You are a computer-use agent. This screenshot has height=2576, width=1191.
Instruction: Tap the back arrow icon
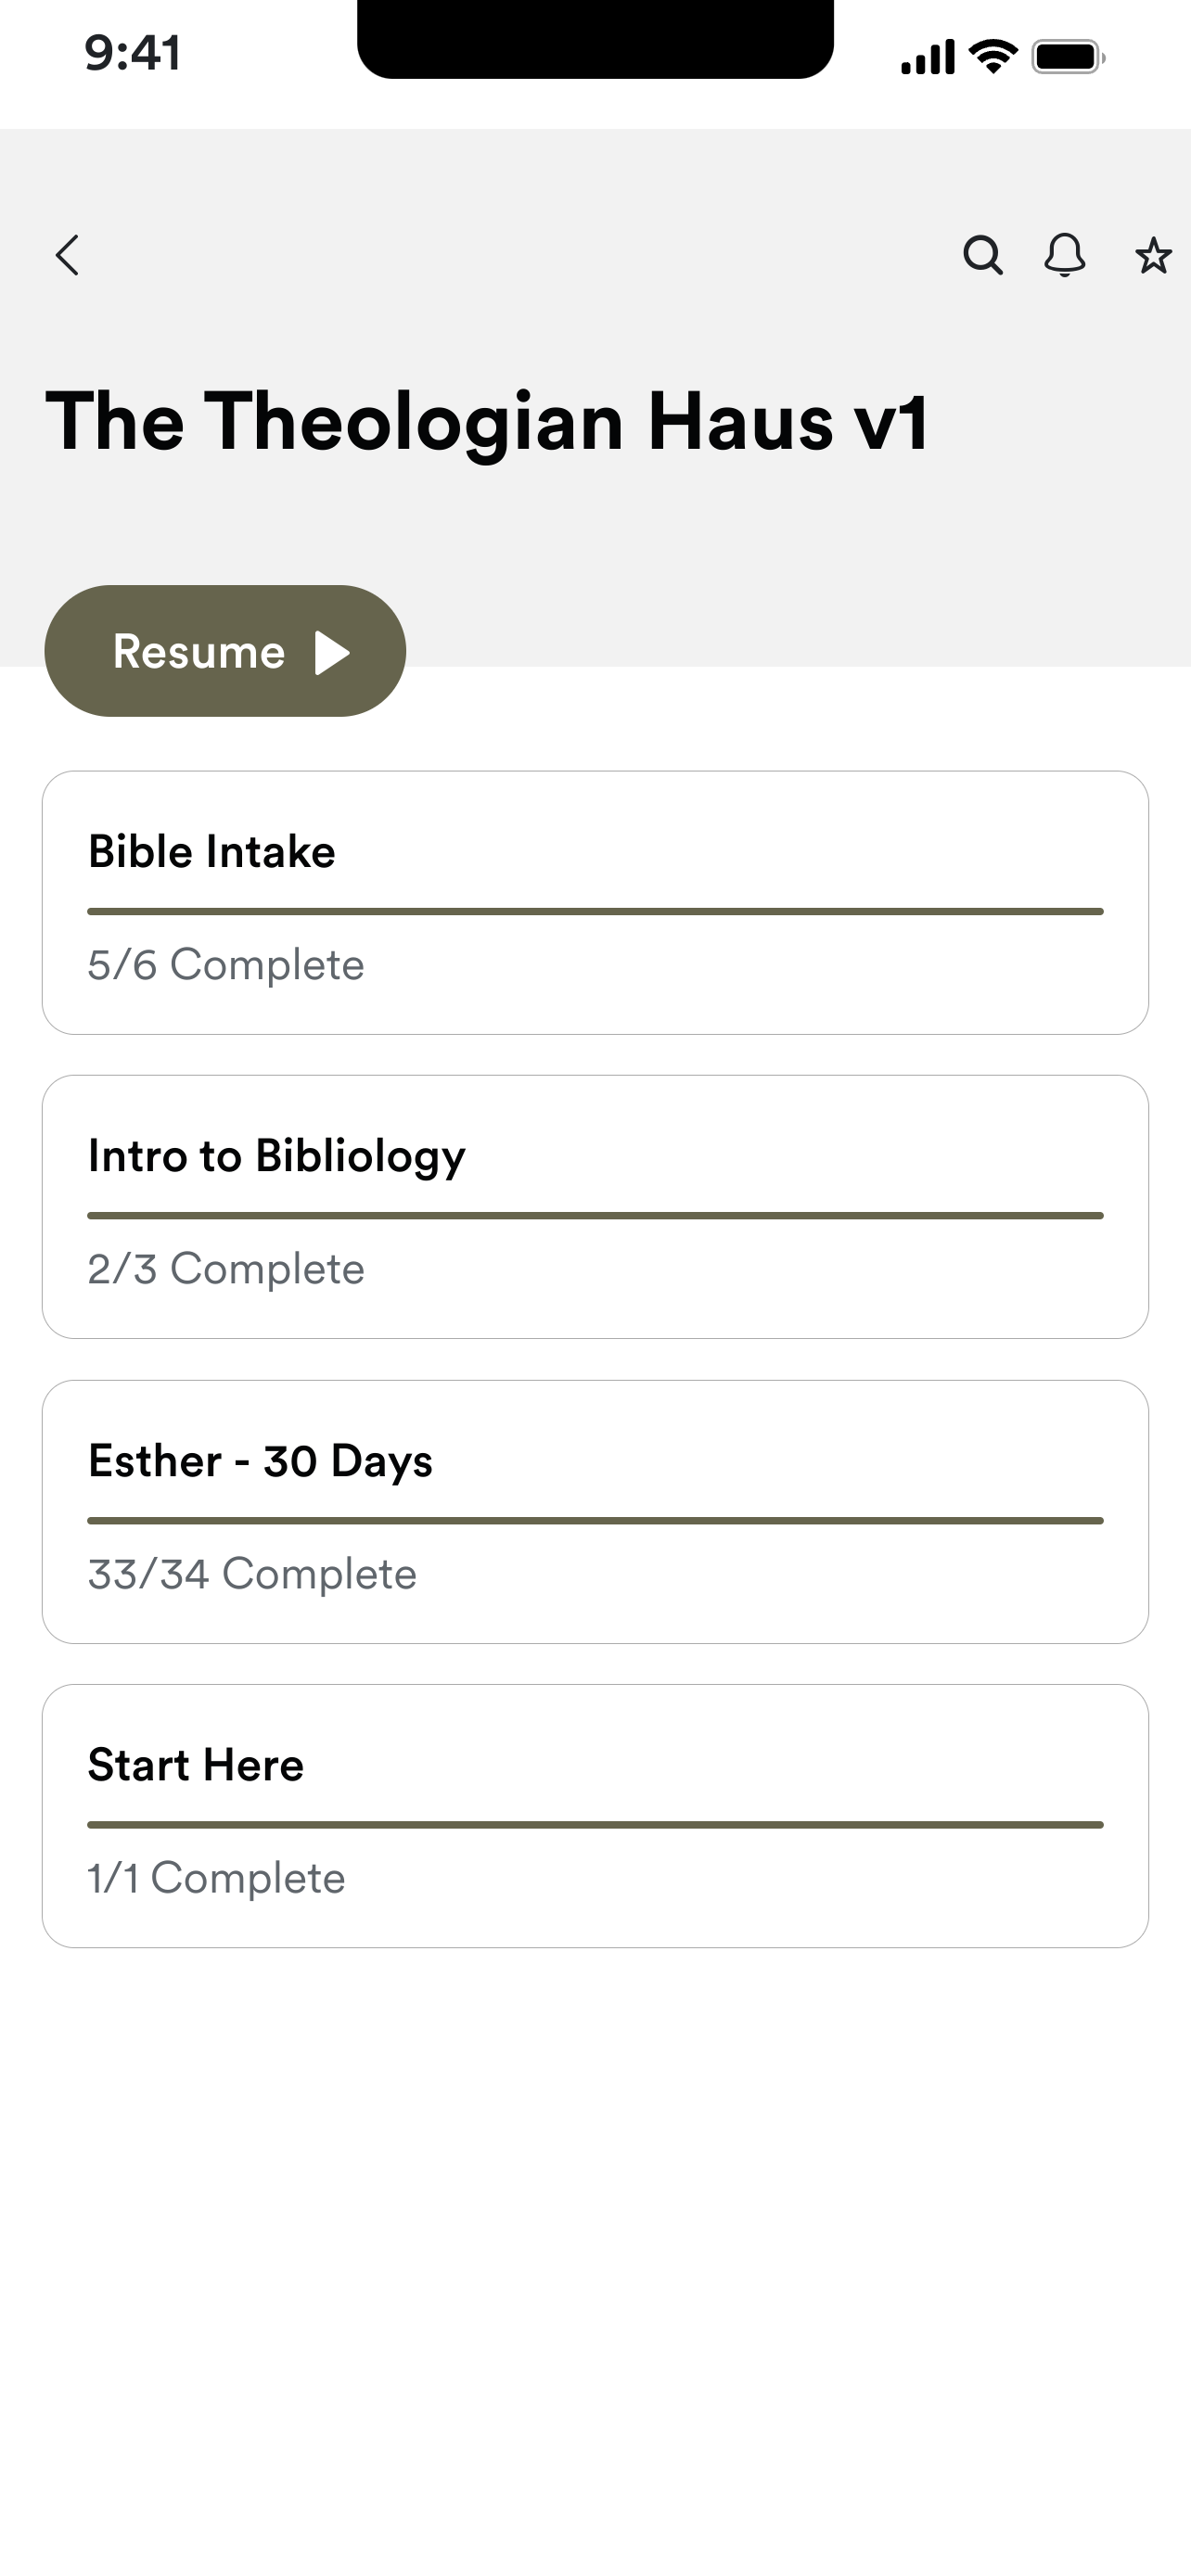pos(67,255)
